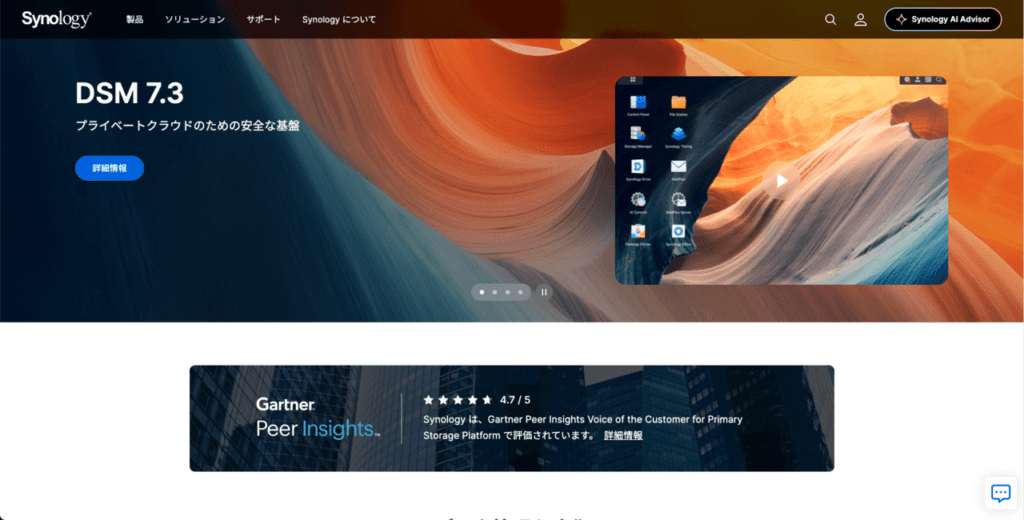Select the fourth carousel slide dot

(x=520, y=292)
